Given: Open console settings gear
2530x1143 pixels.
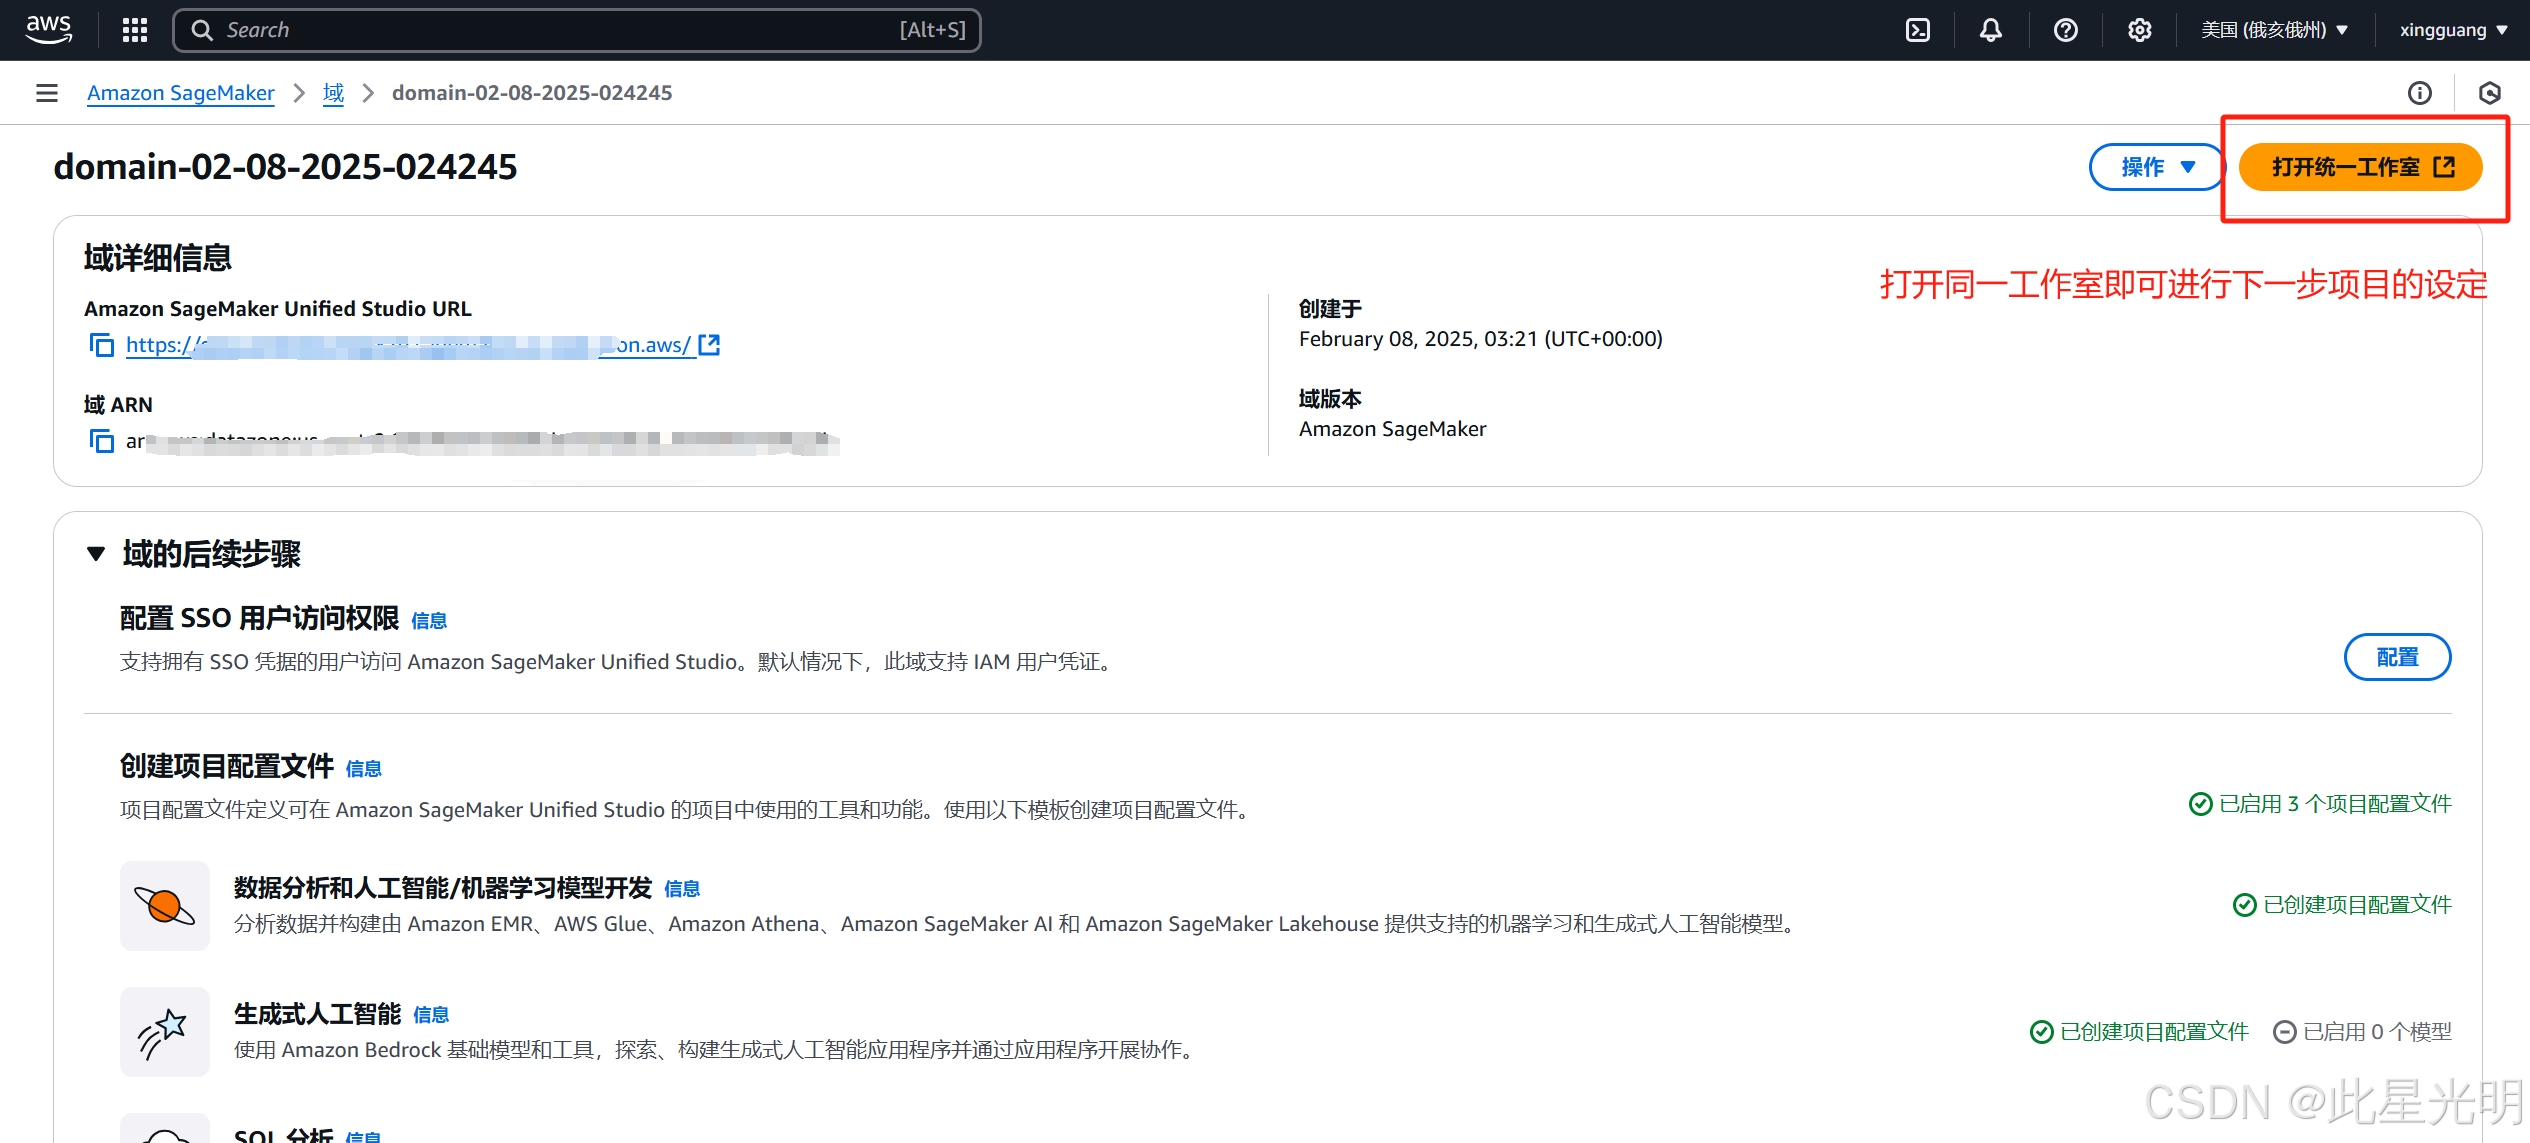Looking at the screenshot, I should (x=2139, y=30).
